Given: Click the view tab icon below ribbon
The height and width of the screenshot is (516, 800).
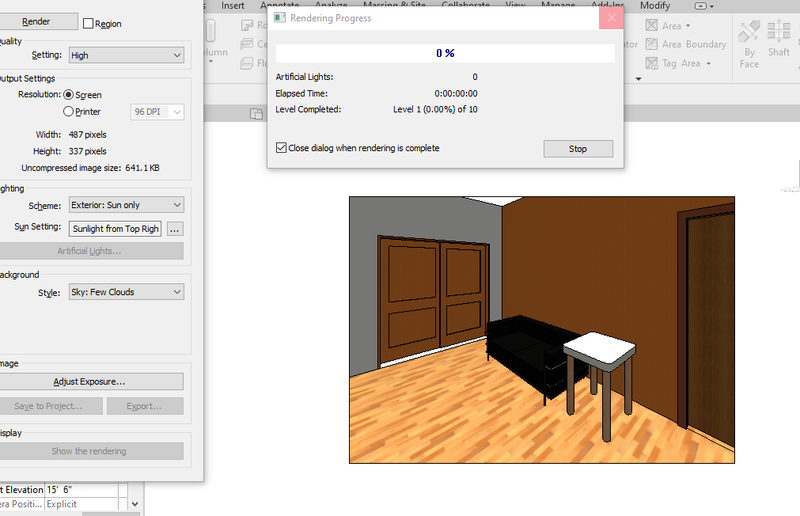Looking at the screenshot, I should (x=257, y=114).
